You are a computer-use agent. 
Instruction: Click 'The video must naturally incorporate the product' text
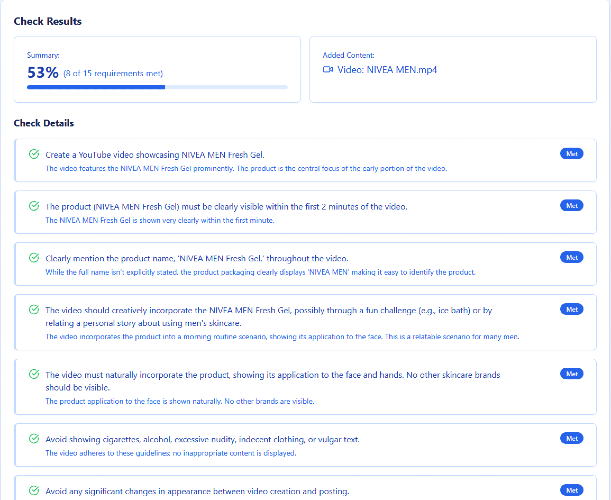pyautogui.click(x=273, y=381)
